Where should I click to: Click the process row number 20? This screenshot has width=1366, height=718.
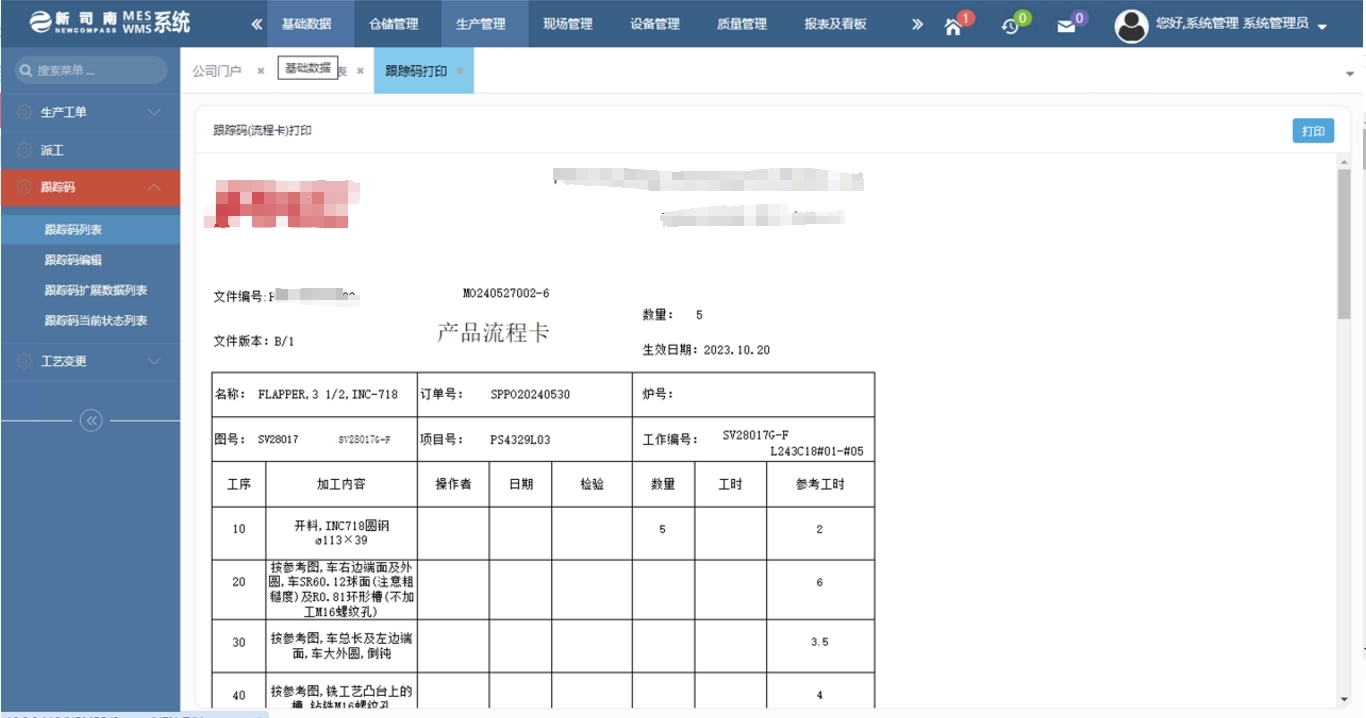point(239,581)
